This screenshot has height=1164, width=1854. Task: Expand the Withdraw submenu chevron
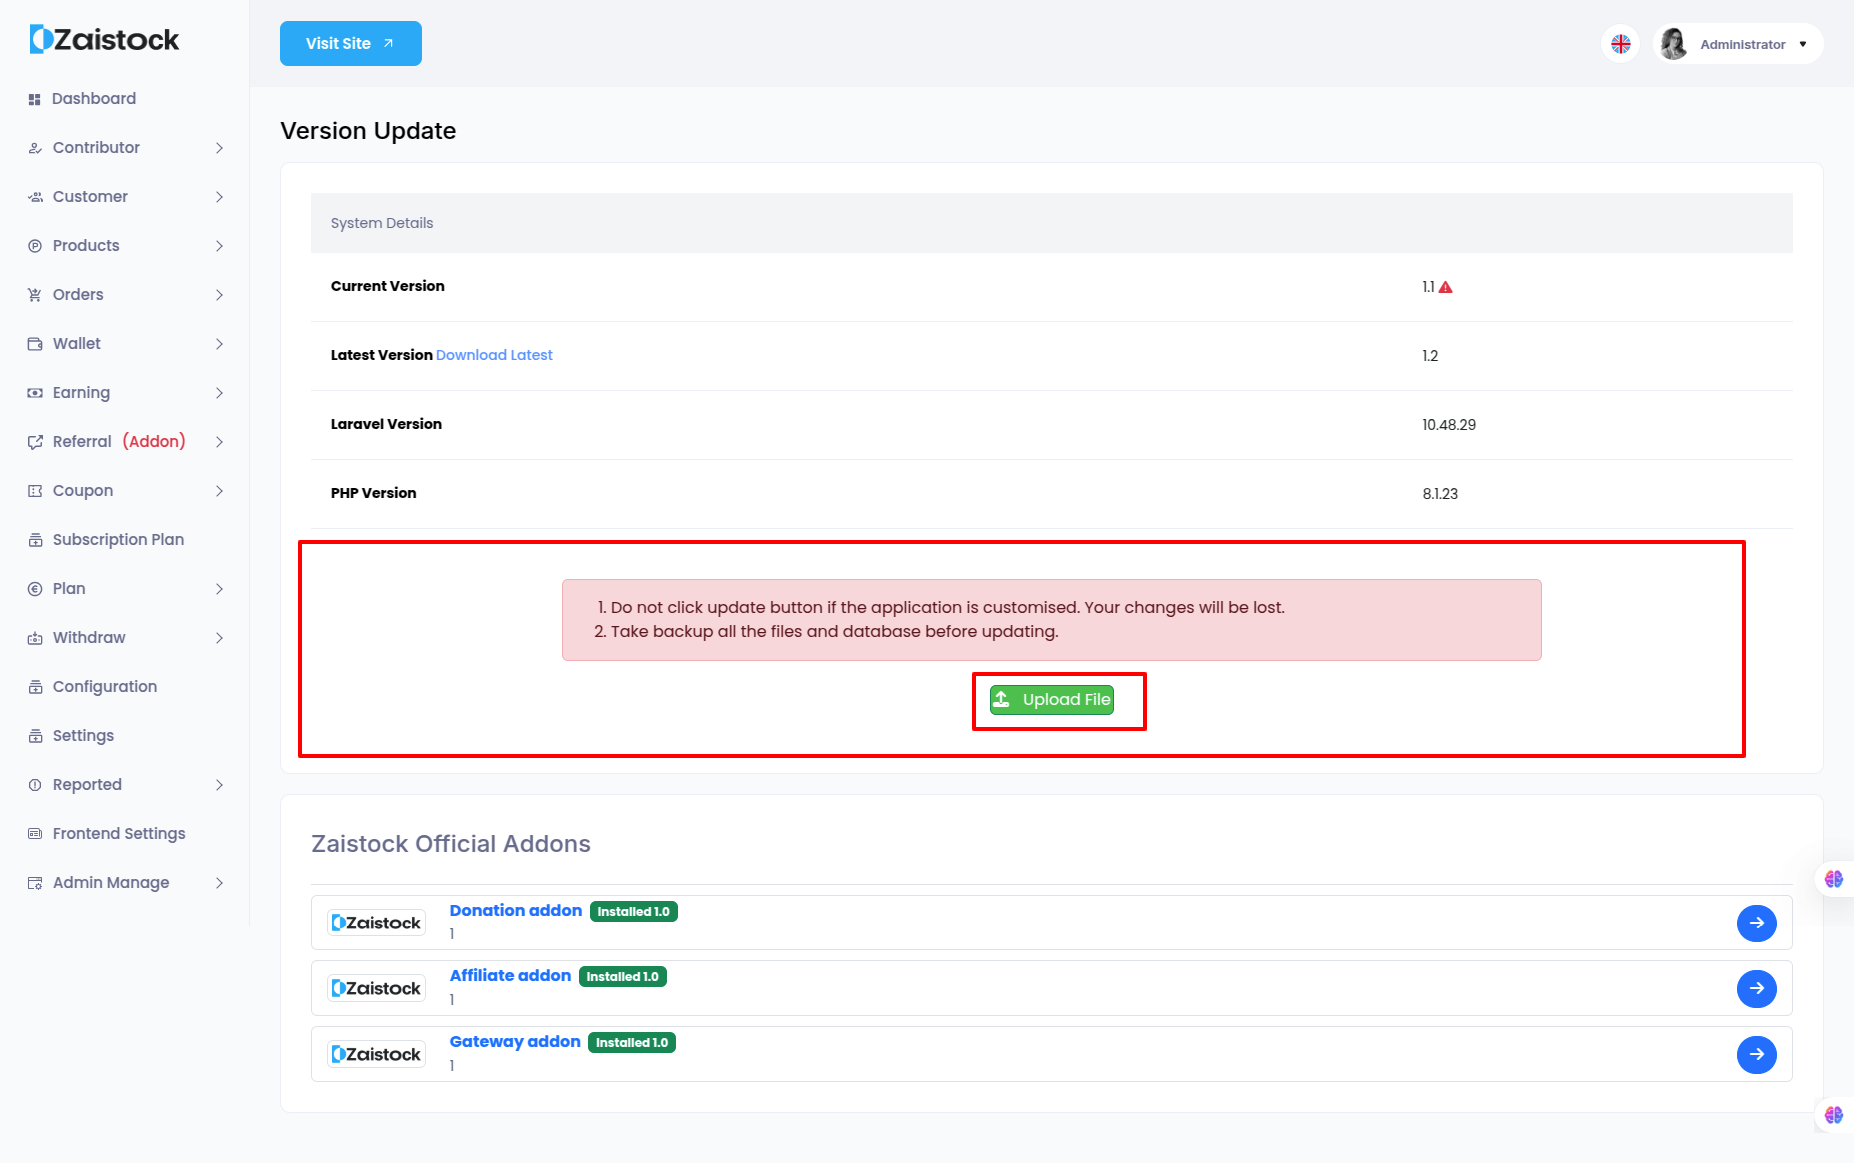(x=219, y=638)
